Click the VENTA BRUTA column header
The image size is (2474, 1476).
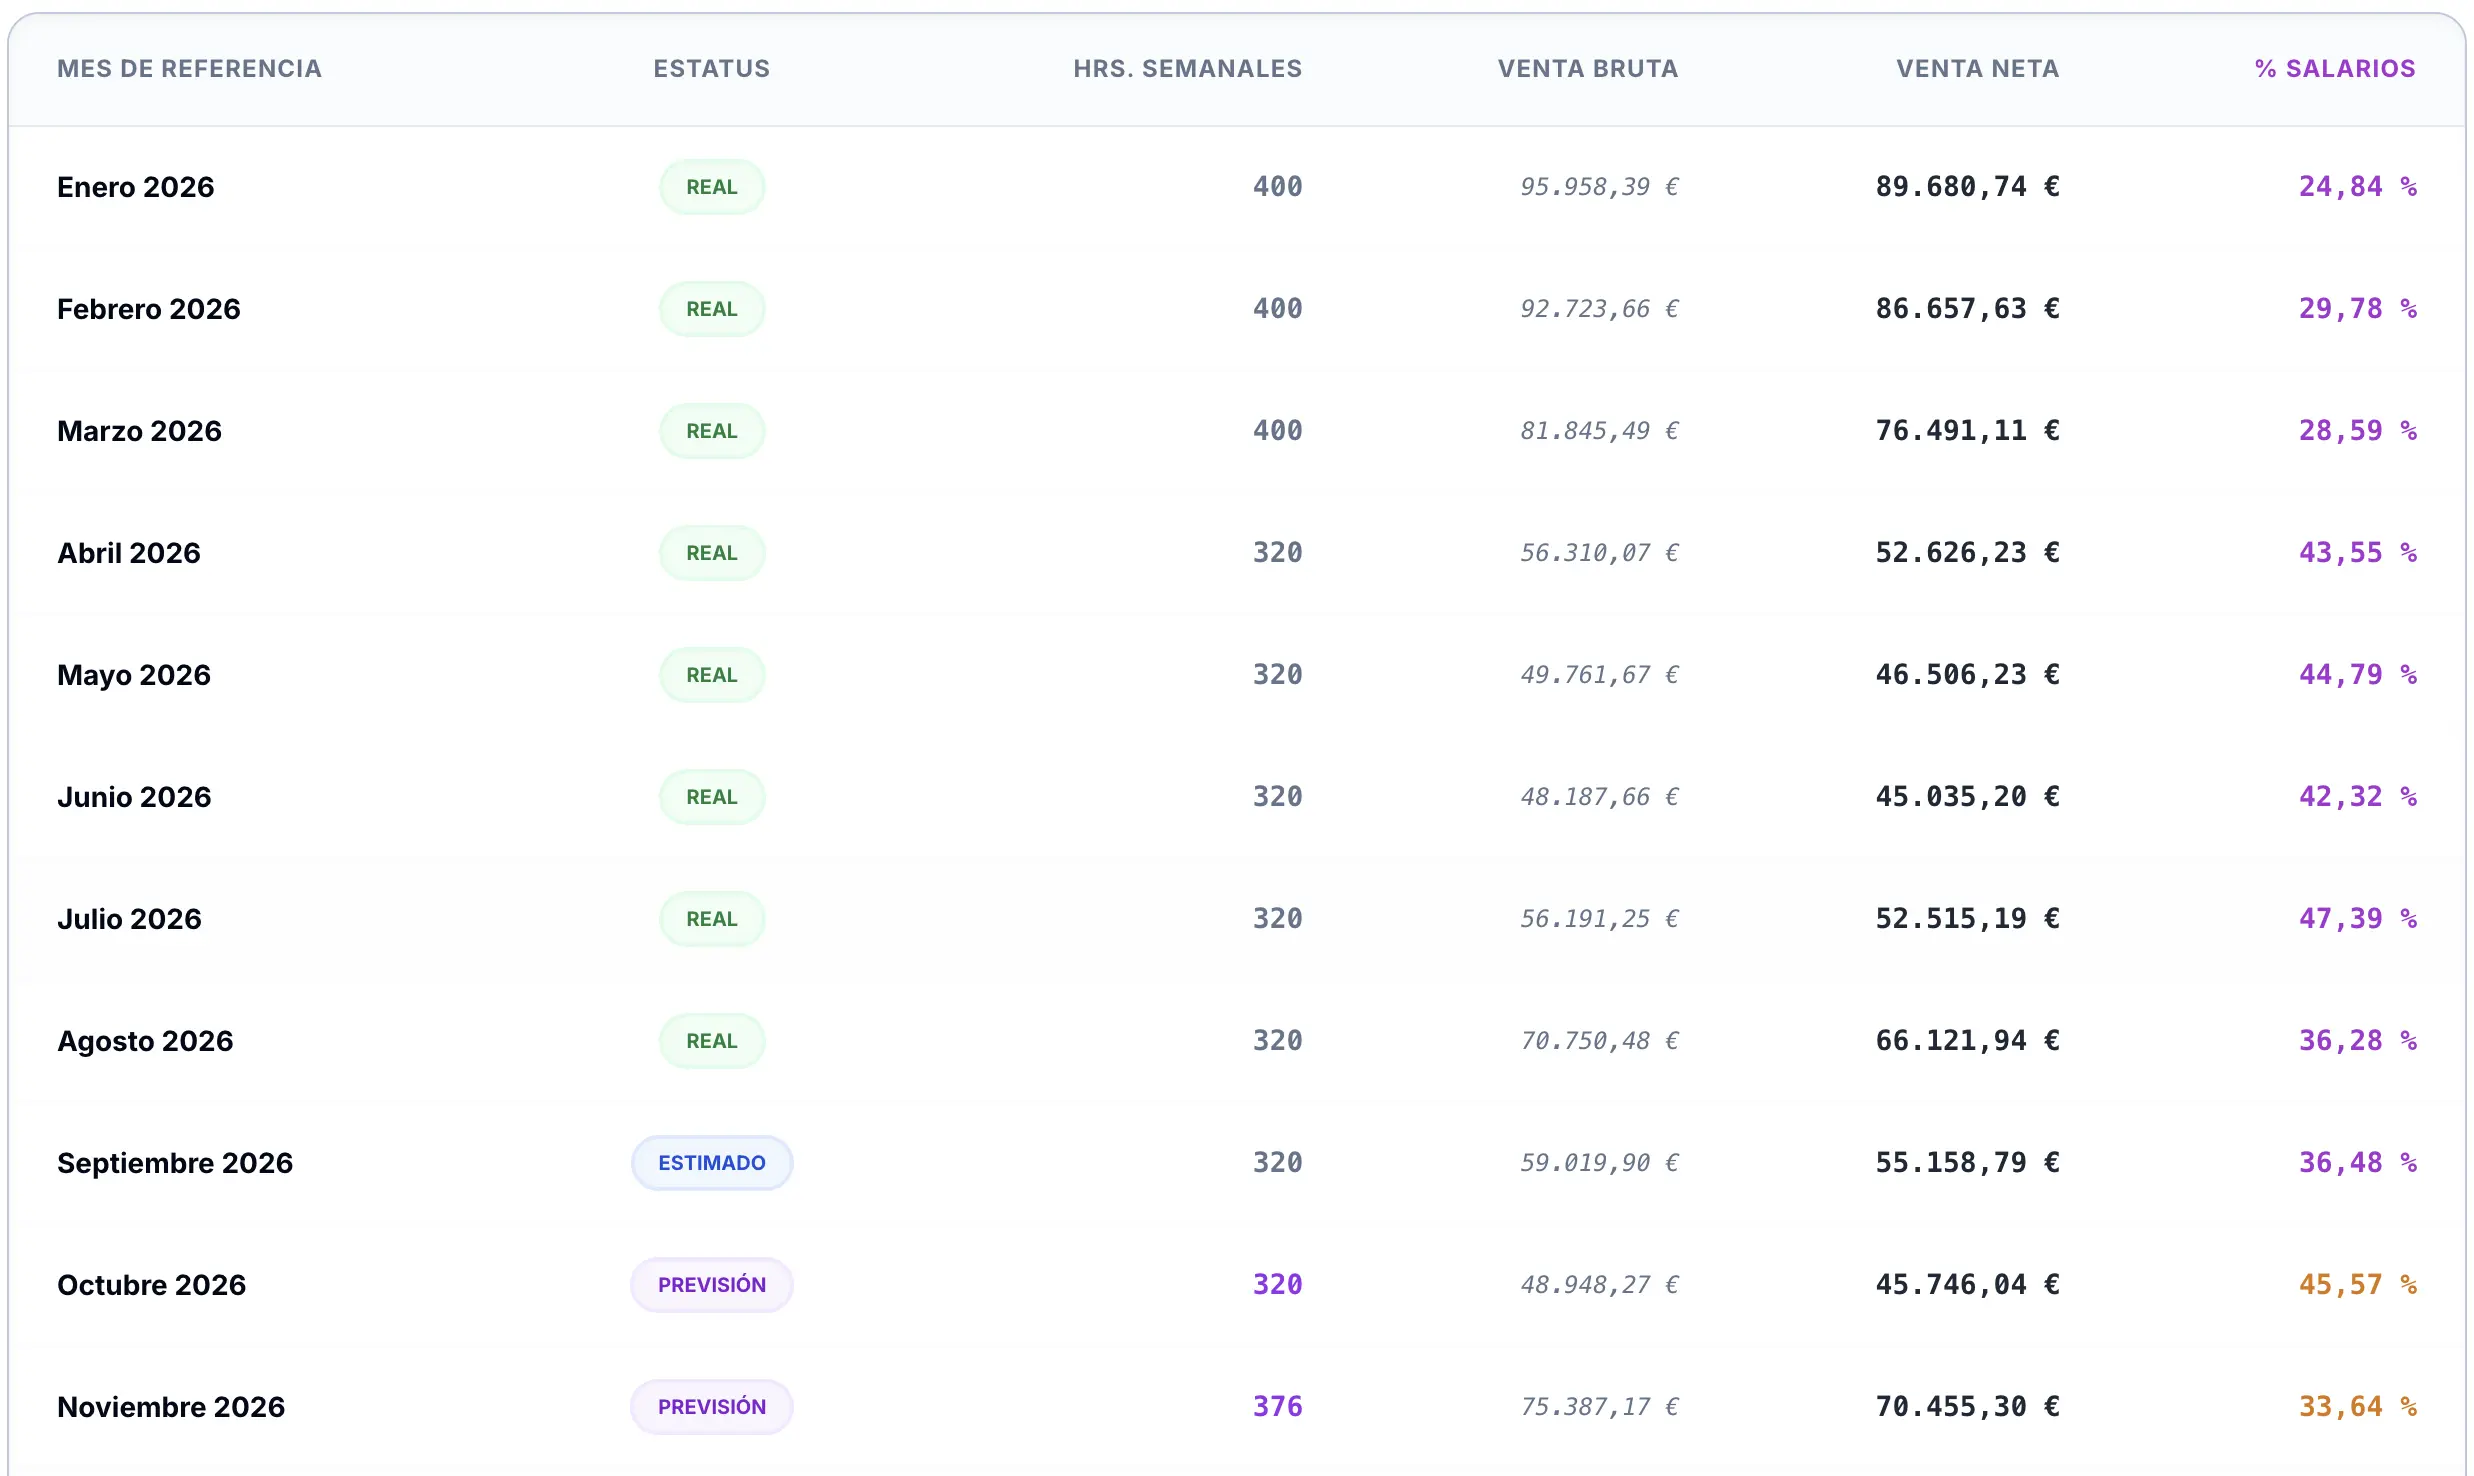pos(1587,69)
